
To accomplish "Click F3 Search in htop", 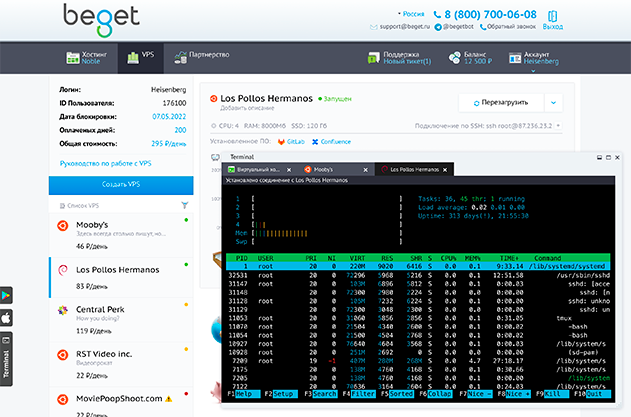I will click(321, 394).
